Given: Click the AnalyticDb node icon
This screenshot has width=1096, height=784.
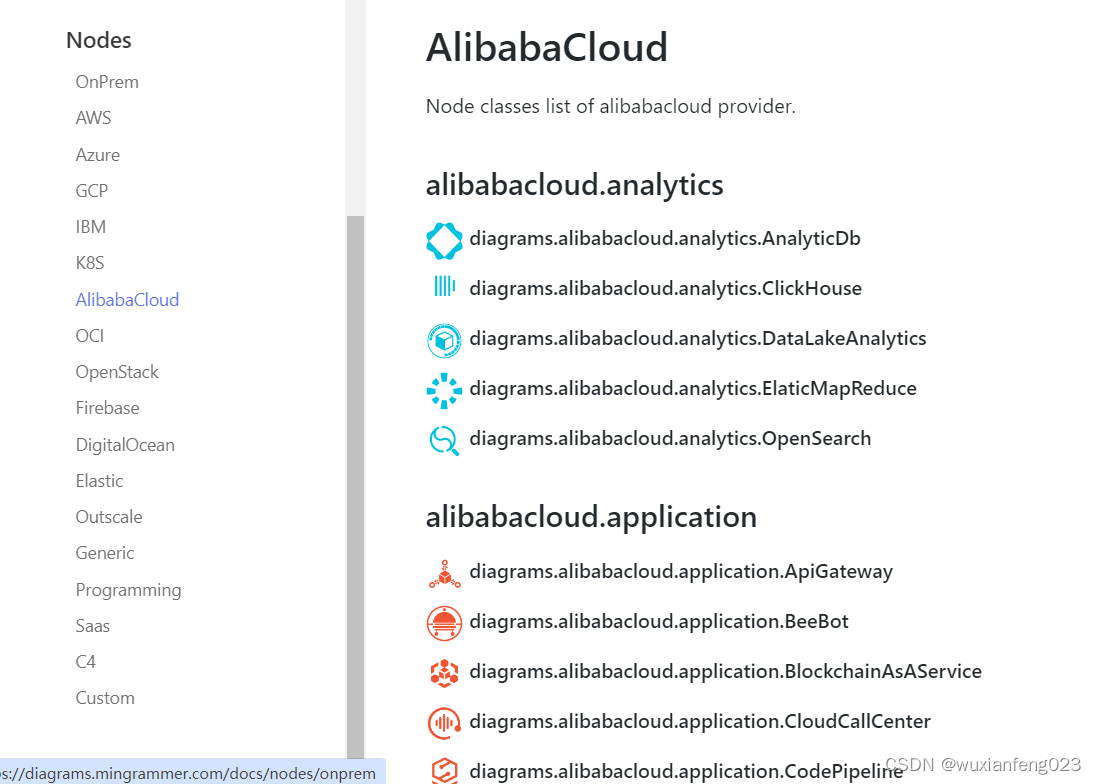Looking at the screenshot, I should tap(444, 241).
